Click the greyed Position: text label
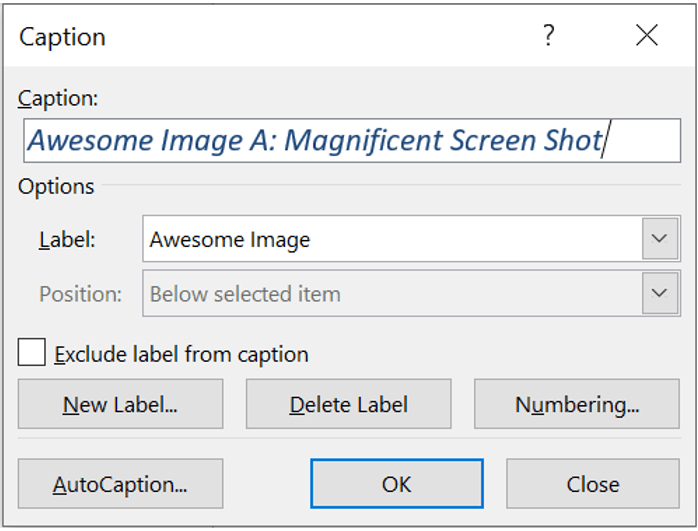Viewport: 698px width, 531px height. coord(80,294)
